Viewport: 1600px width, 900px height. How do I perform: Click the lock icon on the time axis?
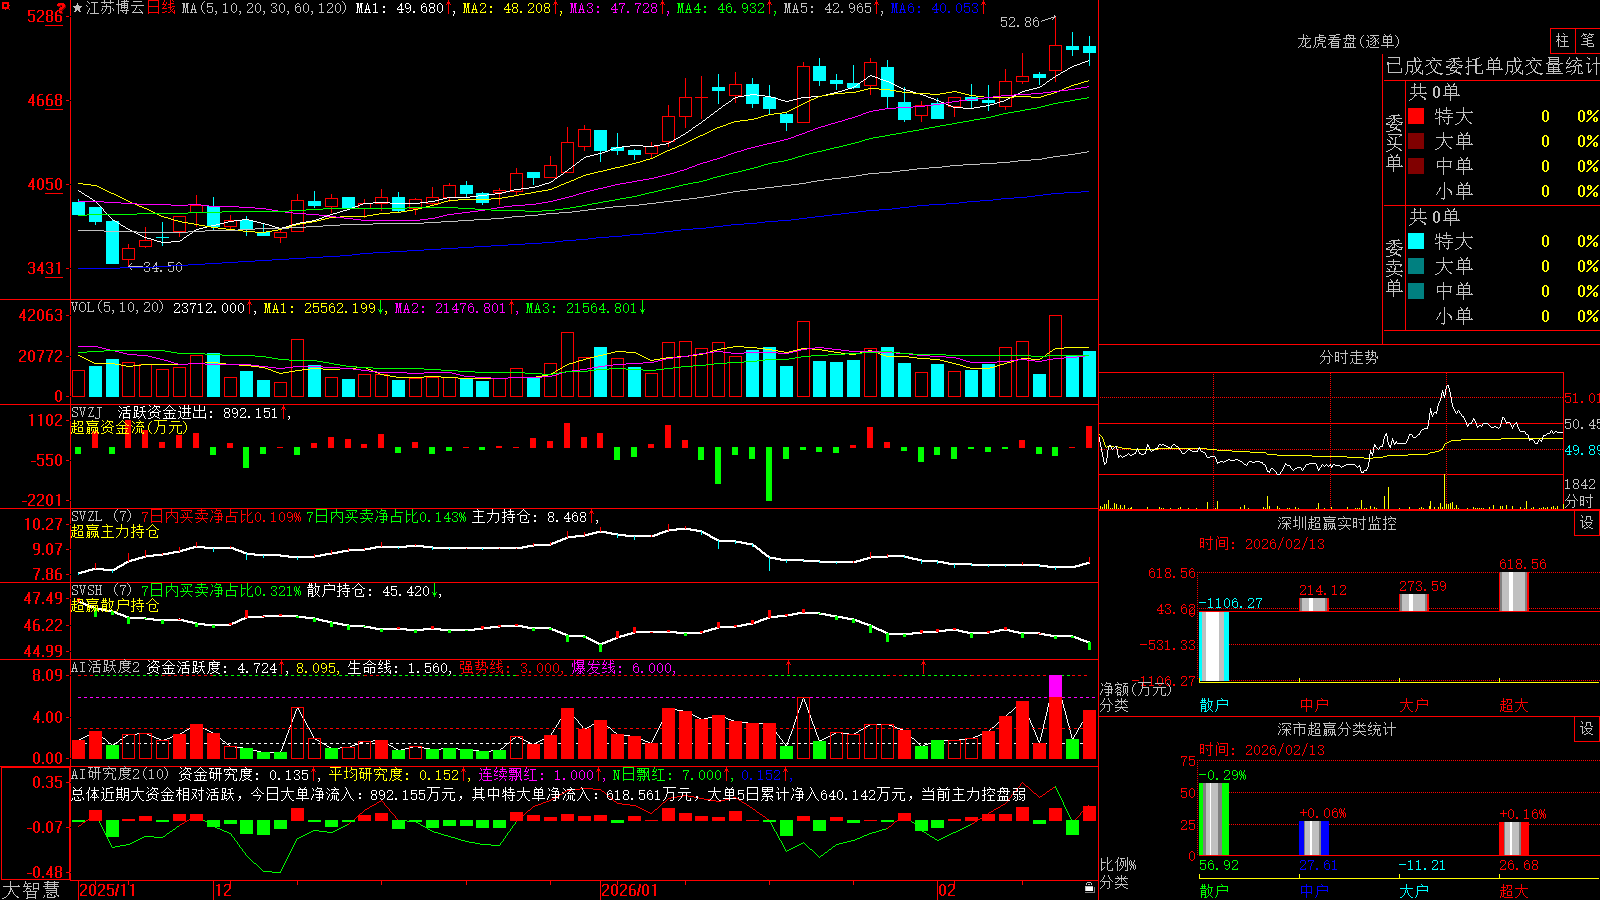click(1089, 888)
